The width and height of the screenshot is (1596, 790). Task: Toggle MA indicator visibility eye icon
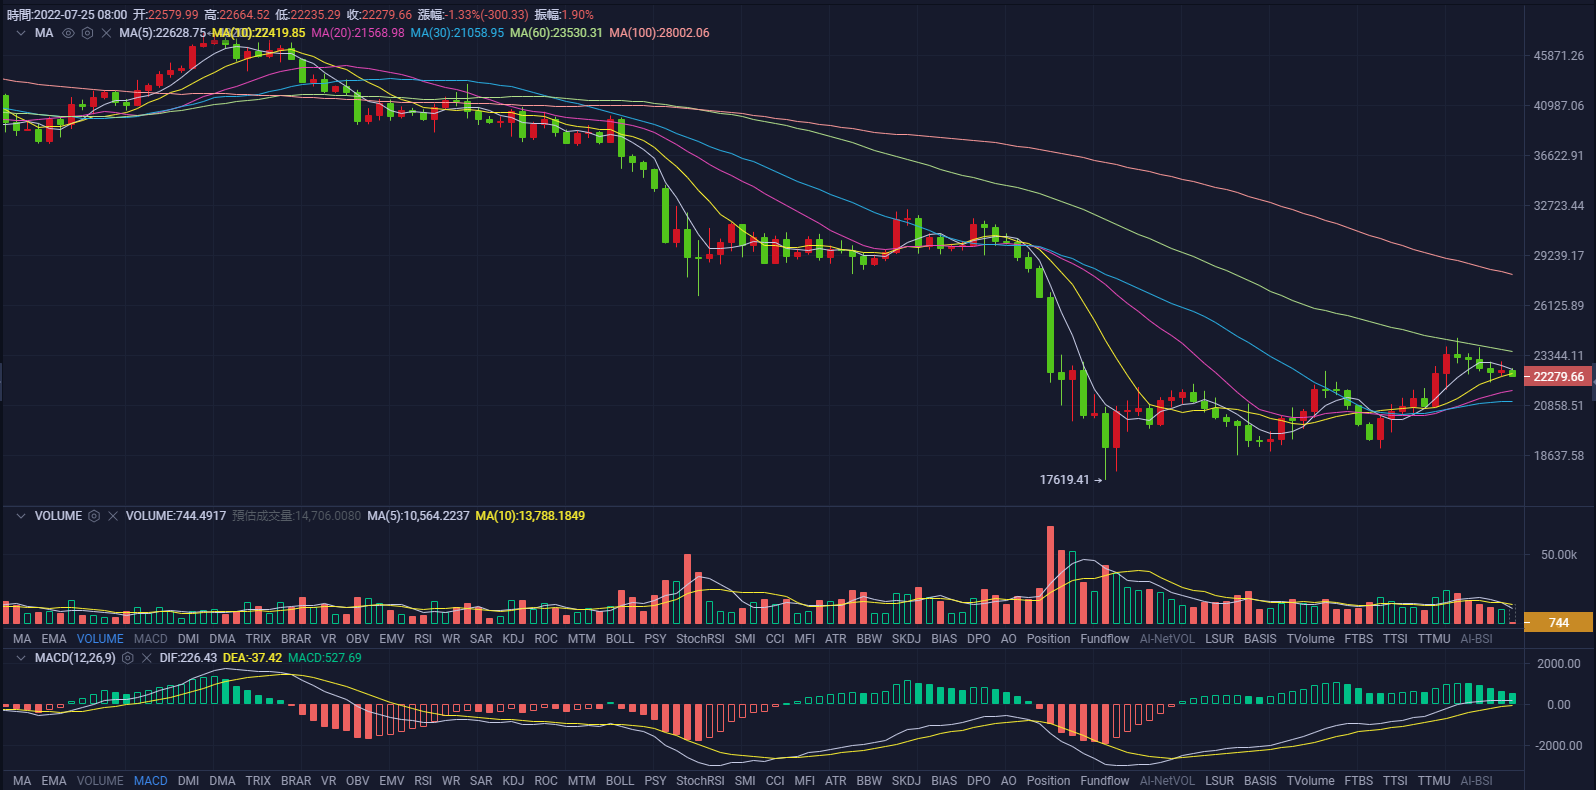pyautogui.click(x=68, y=33)
